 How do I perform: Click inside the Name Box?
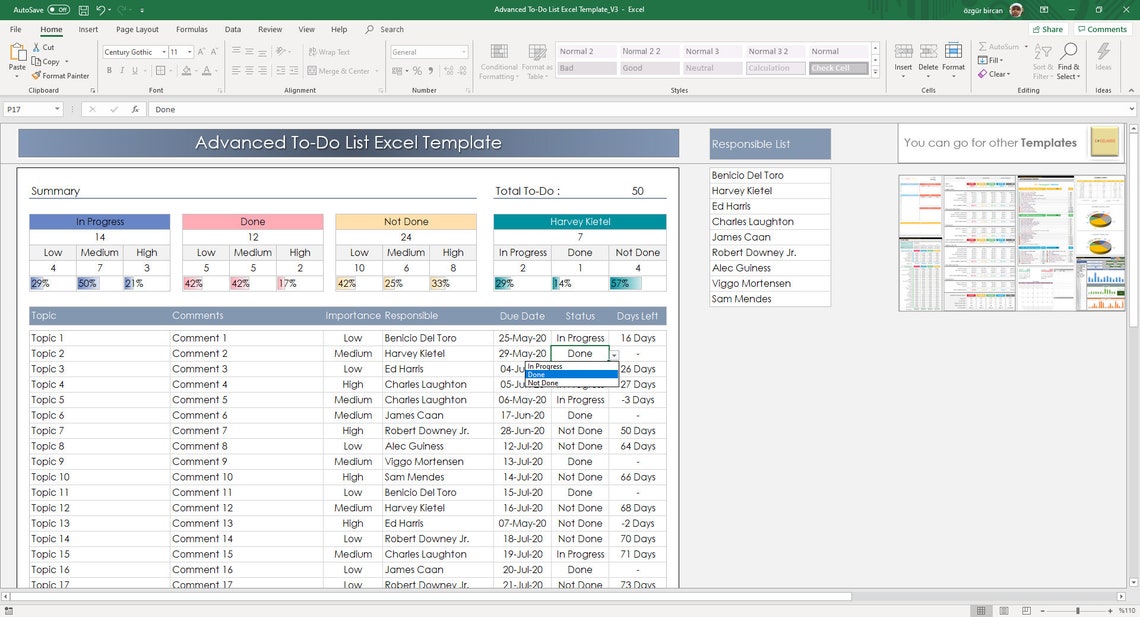tap(27, 109)
